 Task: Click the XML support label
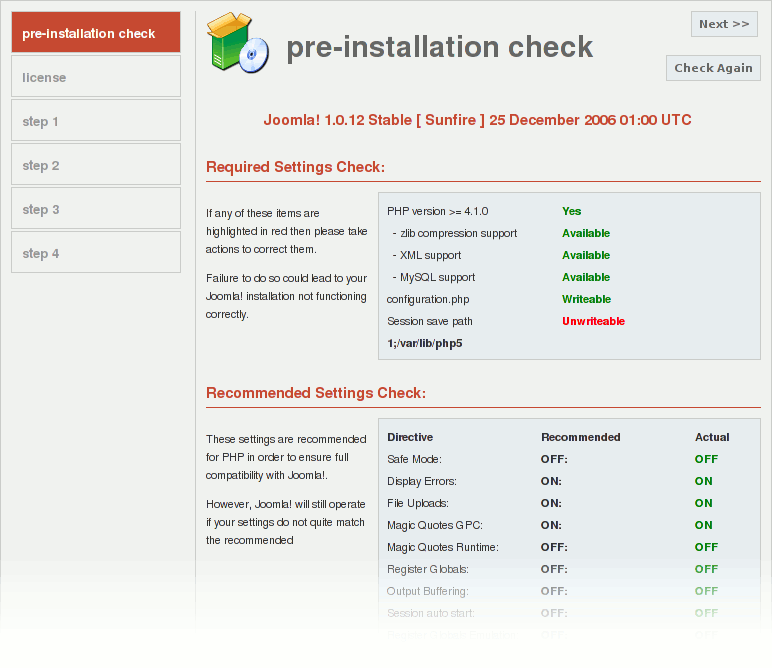pos(430,255)
